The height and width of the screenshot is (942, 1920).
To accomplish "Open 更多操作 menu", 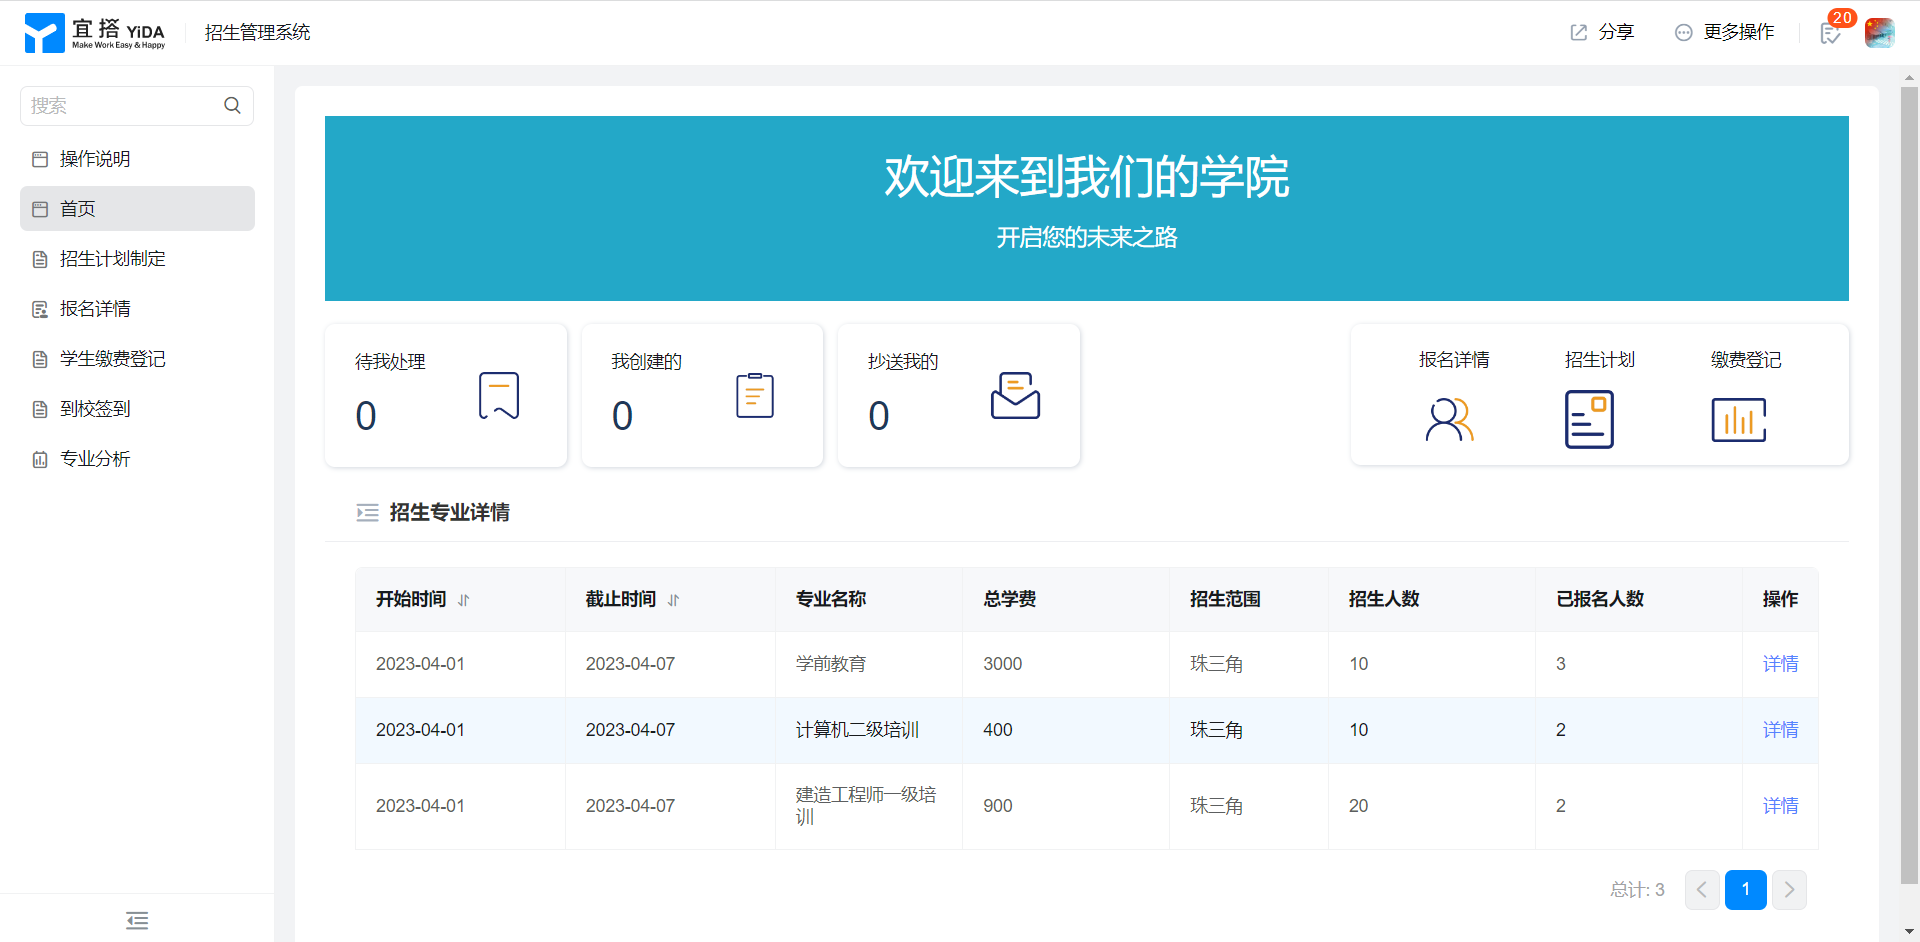I will pos(1724,33).
